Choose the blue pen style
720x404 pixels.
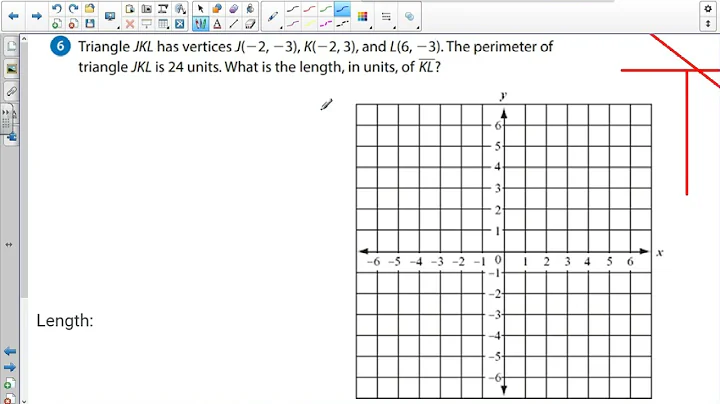pos(343,9)
